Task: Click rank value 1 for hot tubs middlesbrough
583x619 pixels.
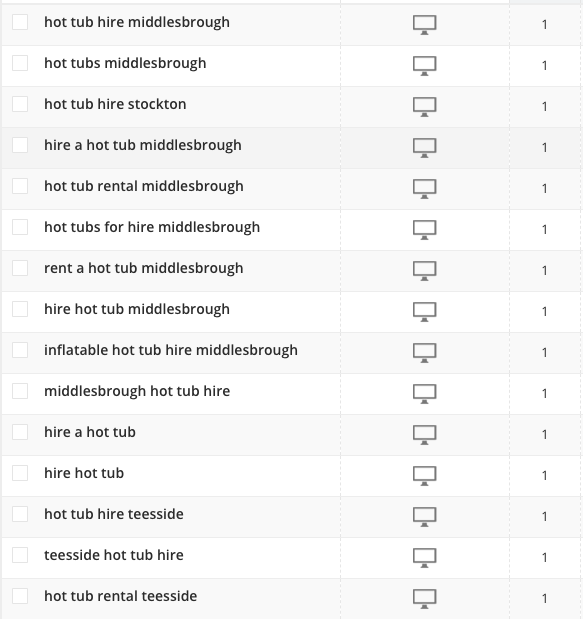Action: (545, 66)
